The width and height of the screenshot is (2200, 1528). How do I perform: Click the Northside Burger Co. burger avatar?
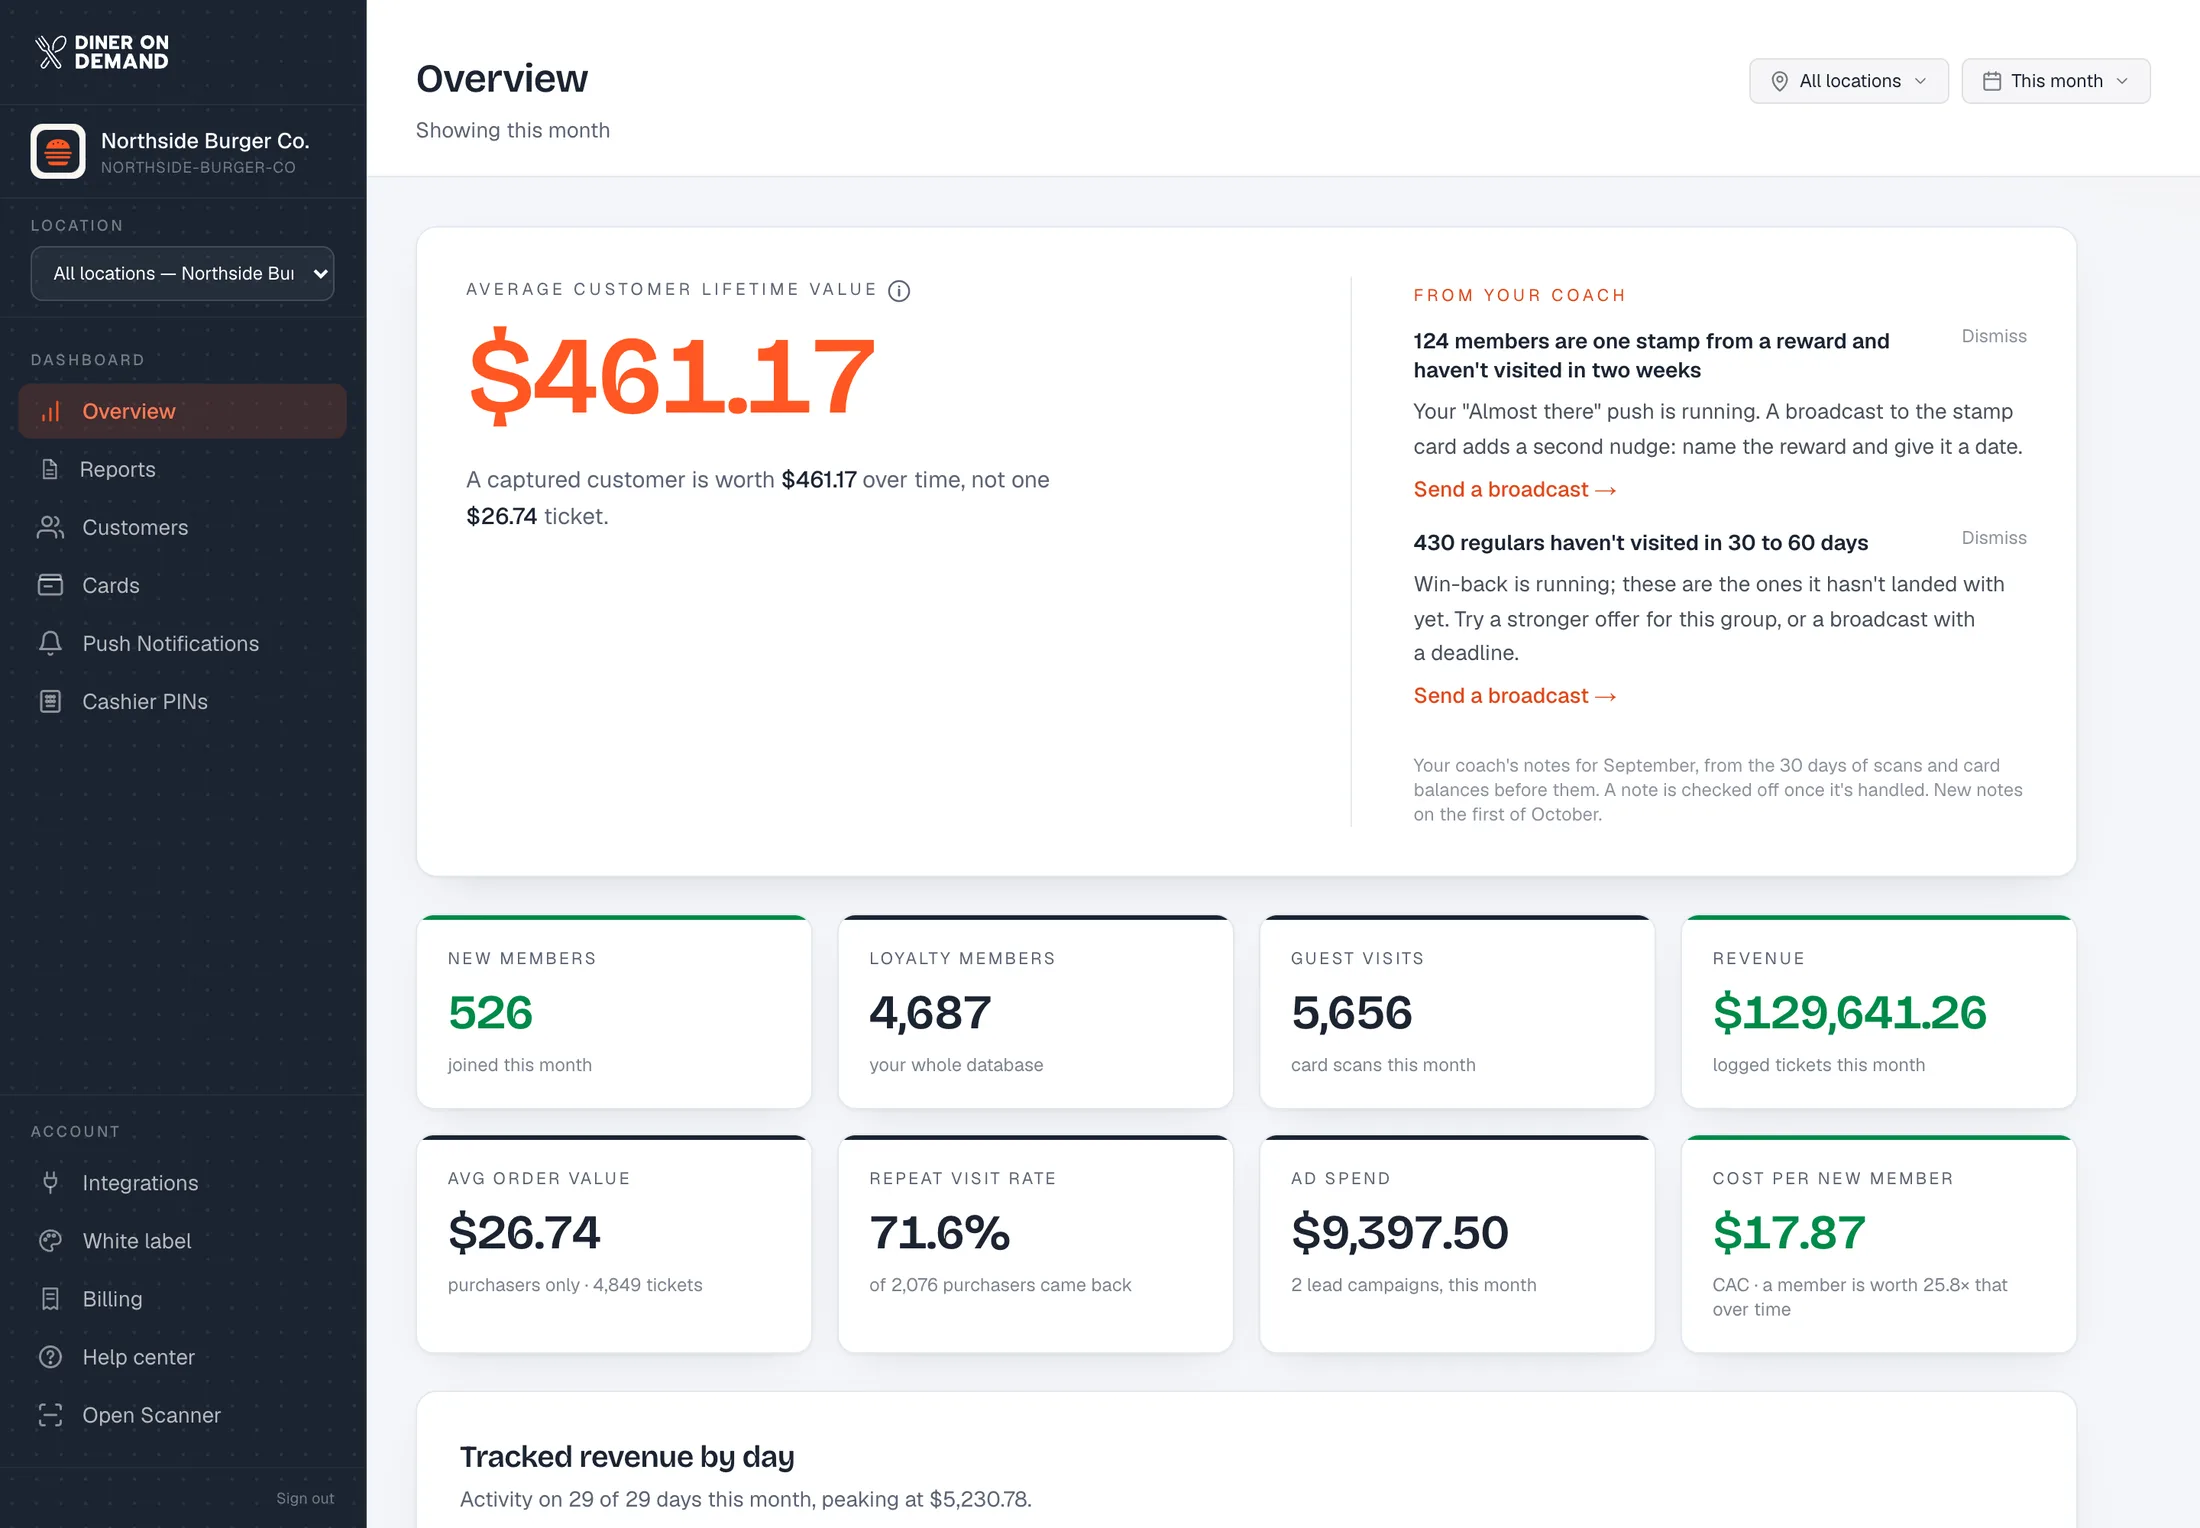pyautogui.click(x=58, y=151)
